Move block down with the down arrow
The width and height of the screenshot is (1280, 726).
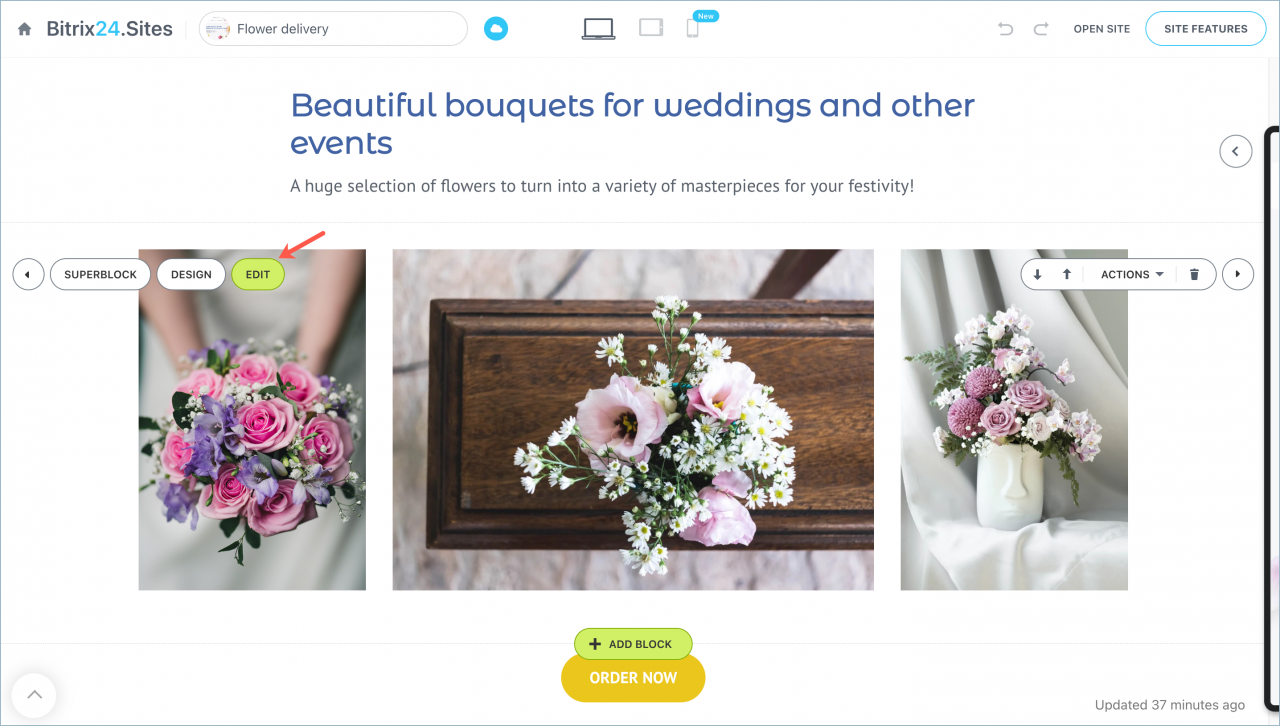click(1037, 274)
